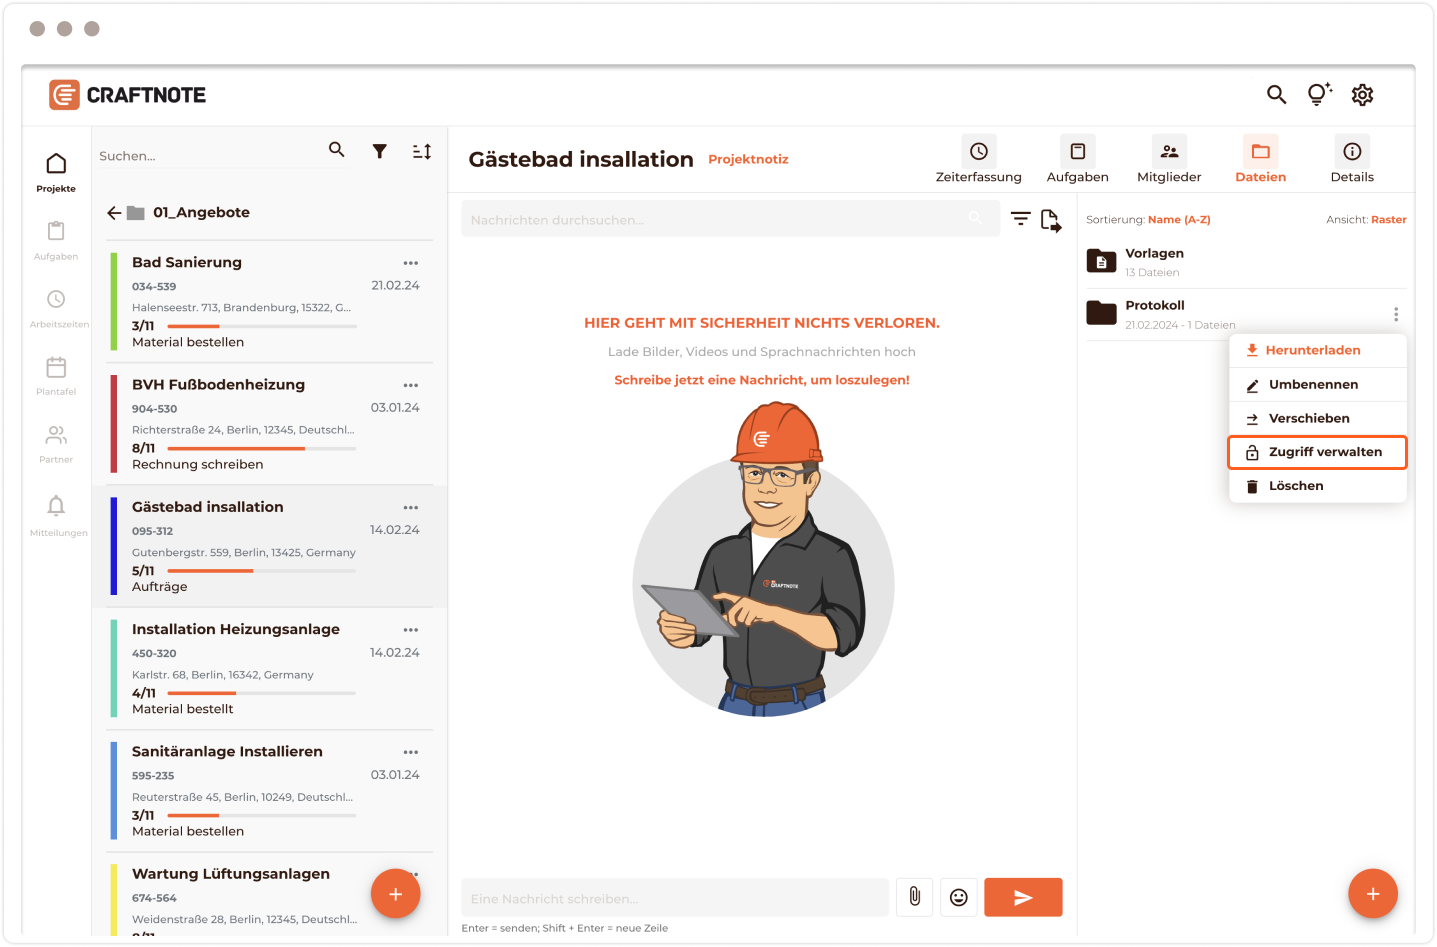
Task: Attach a file with the paperclip icon
Action: point(914,897)
